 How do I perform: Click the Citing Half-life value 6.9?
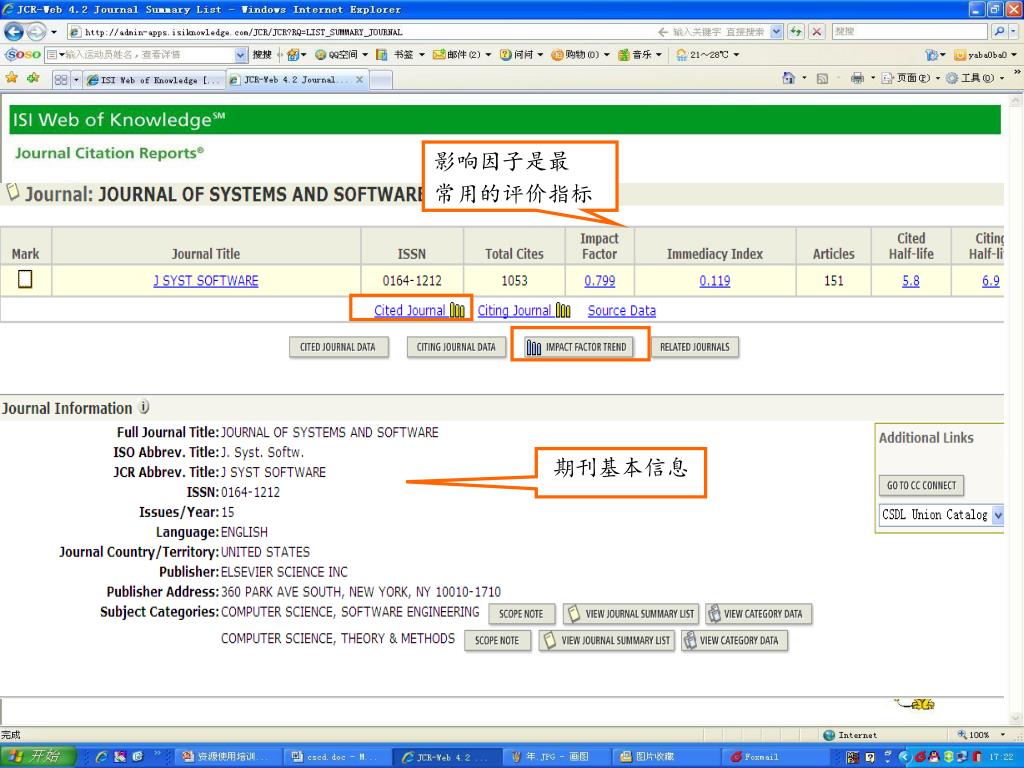point(990,281)
